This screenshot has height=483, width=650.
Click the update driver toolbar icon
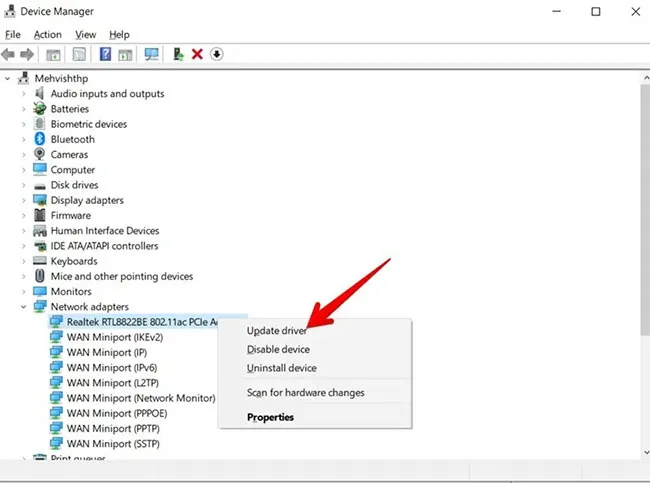pyautogui.click(x=178, y=54)
